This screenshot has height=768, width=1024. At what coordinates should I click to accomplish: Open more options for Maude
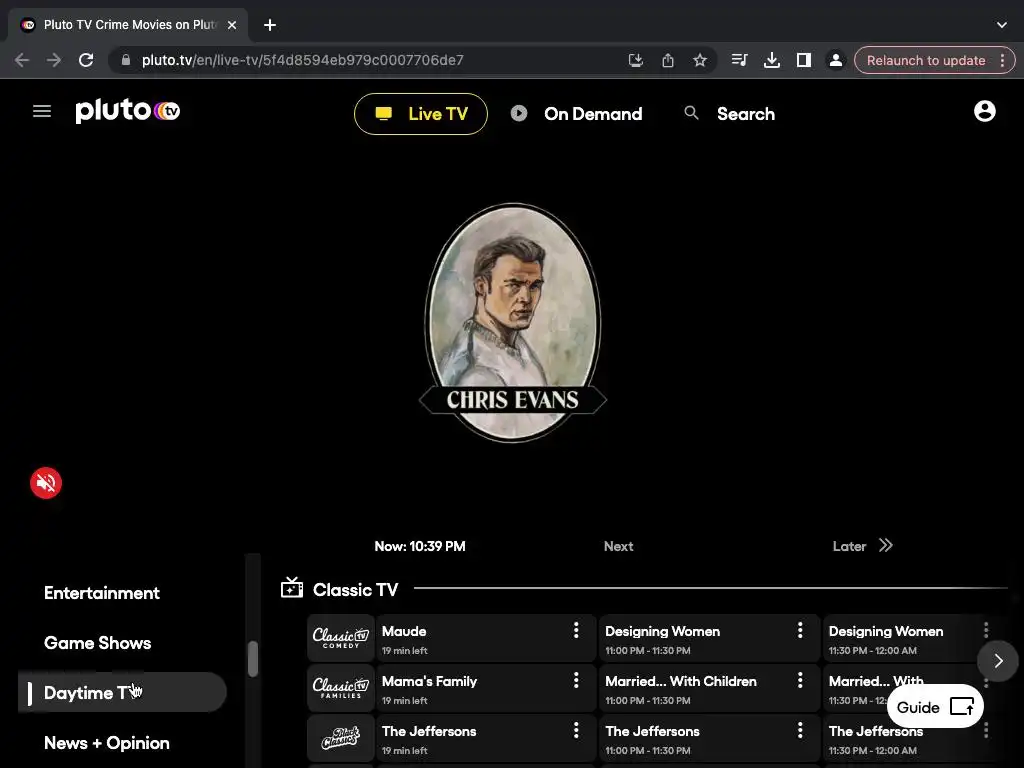click(576, 630)
